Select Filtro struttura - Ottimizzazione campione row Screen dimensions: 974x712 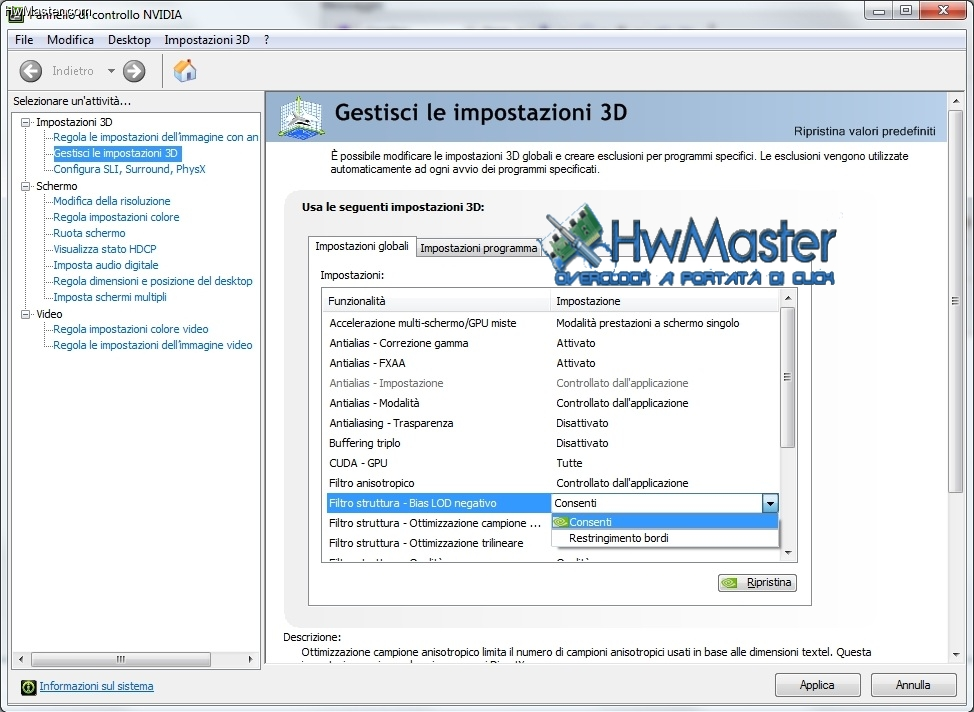[439, 523]
